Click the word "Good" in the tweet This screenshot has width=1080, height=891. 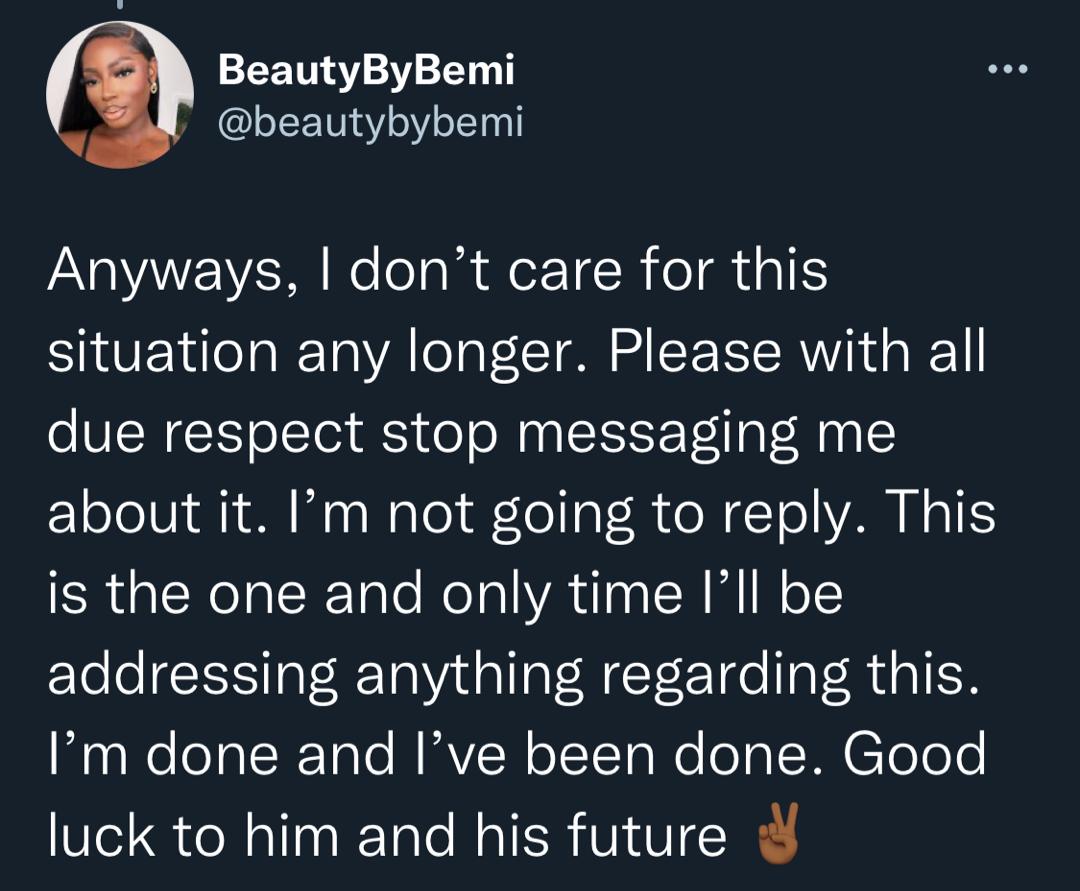(x=914, y=755)
